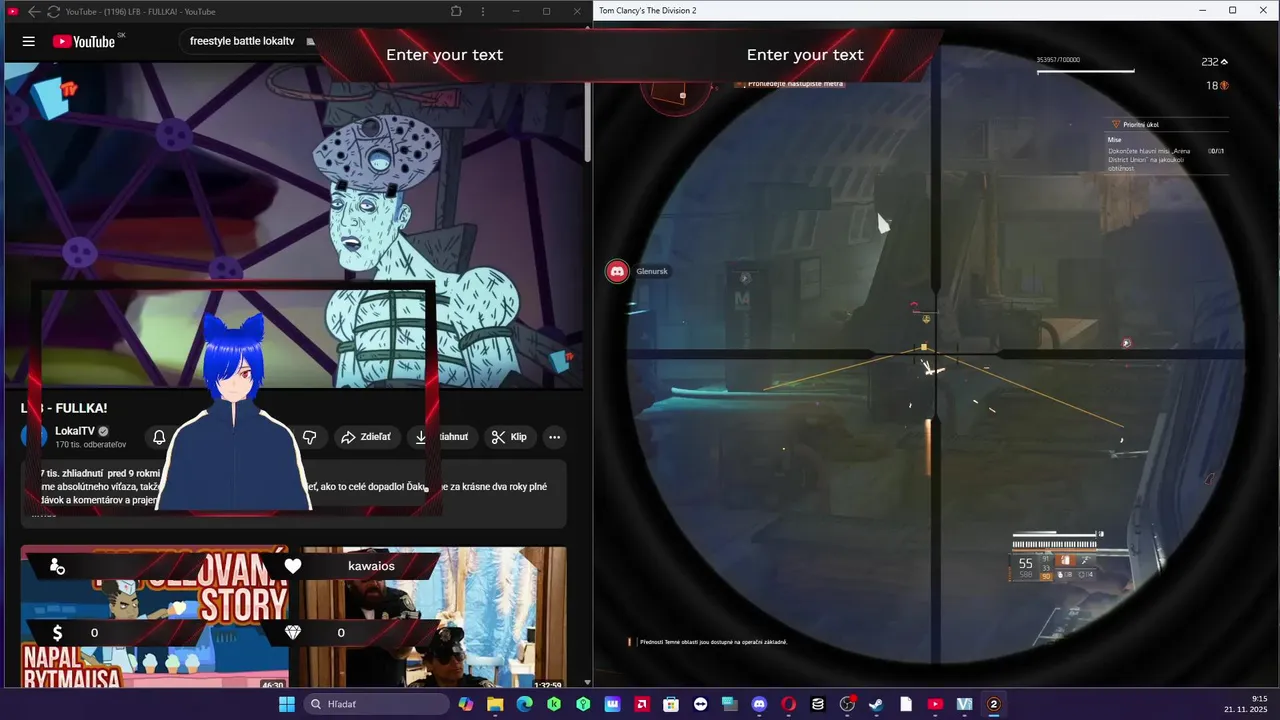This screenshot has width=1280, height=720.
Task: Open AMD Software from the taskbar
Action: pos(642,704)
